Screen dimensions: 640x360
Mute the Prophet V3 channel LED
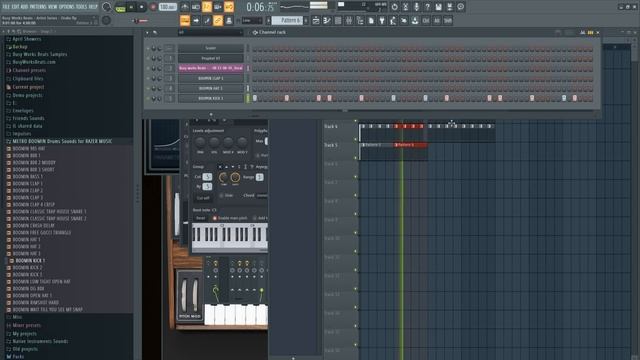148,58
